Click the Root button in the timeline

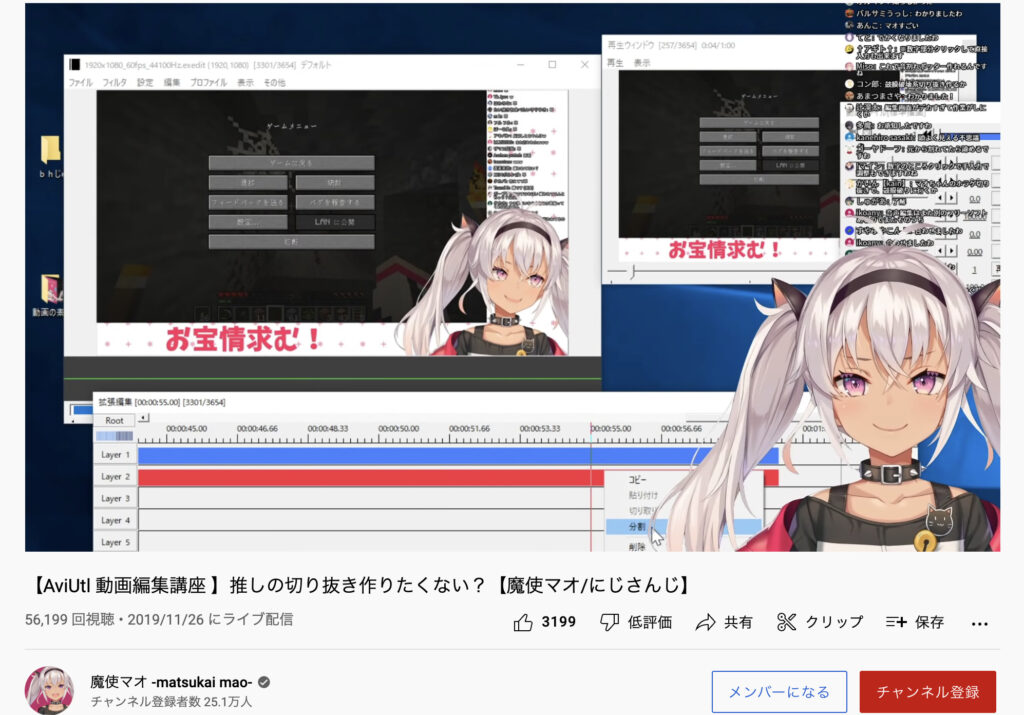(x=114, y=421)
